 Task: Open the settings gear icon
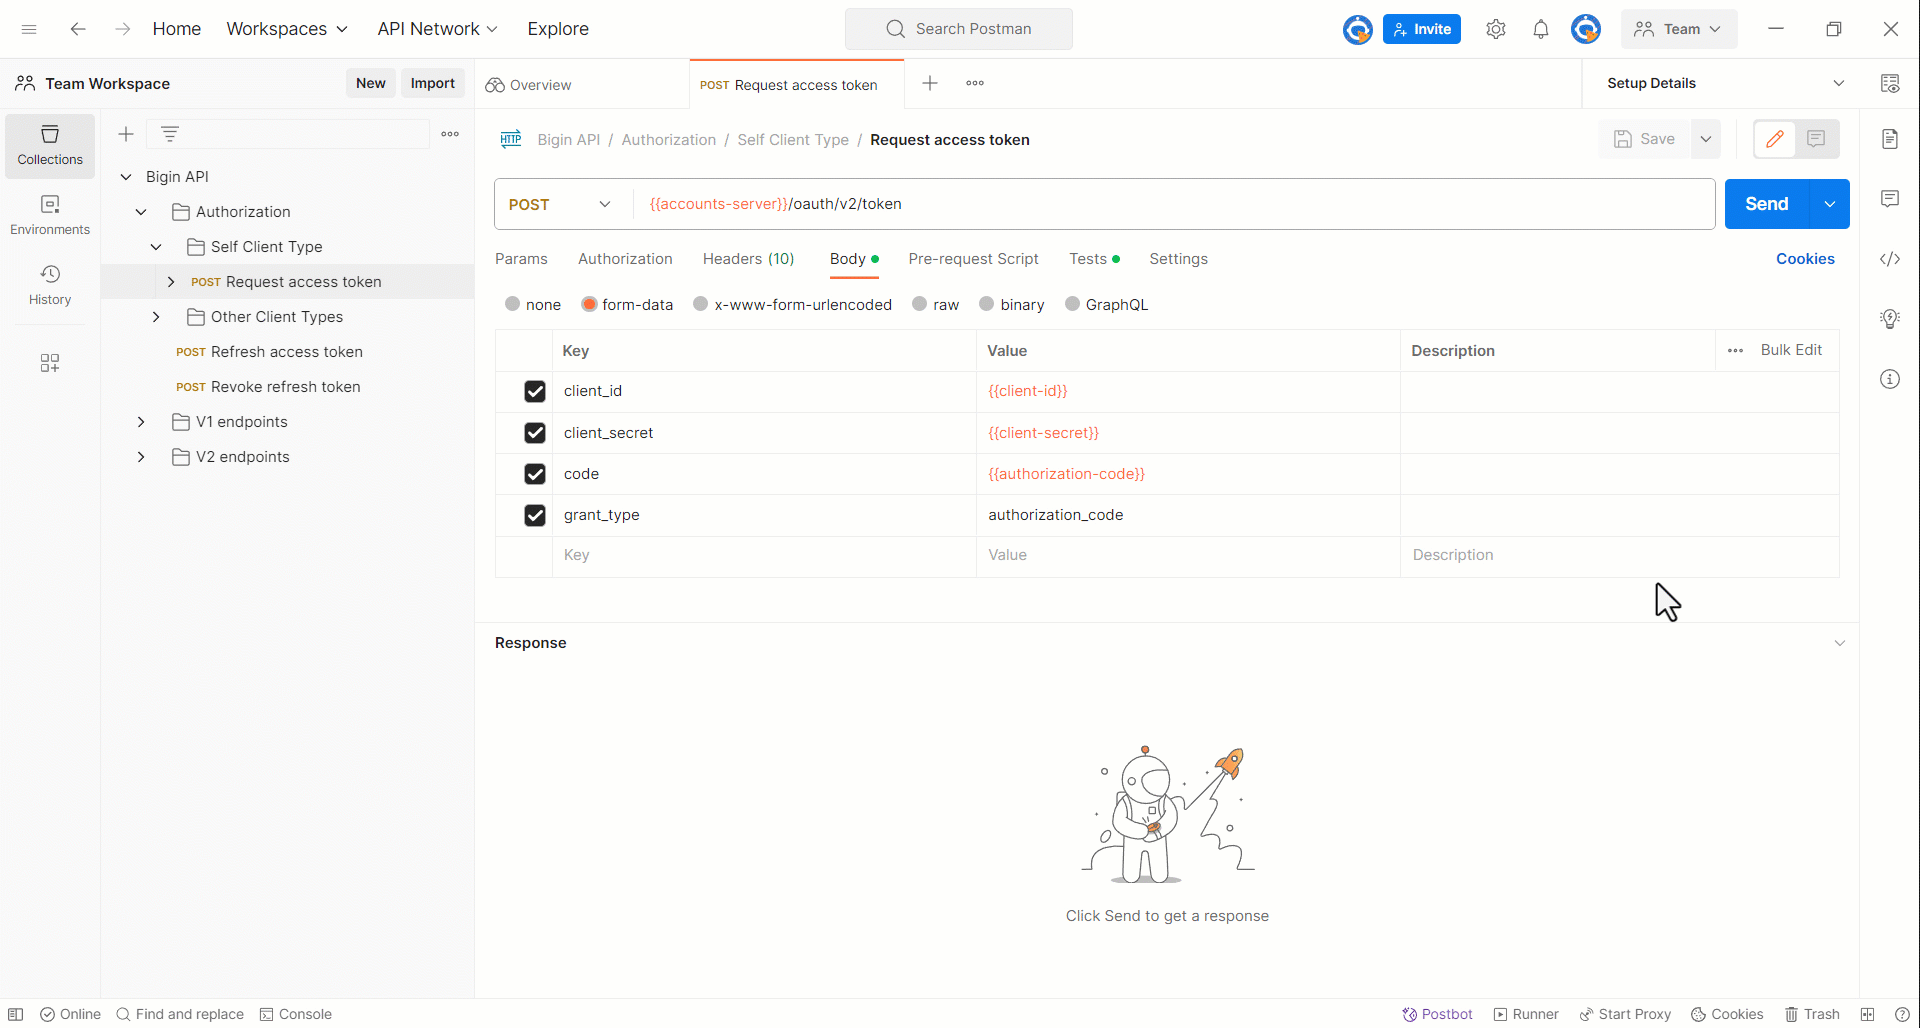[1496, 29]
